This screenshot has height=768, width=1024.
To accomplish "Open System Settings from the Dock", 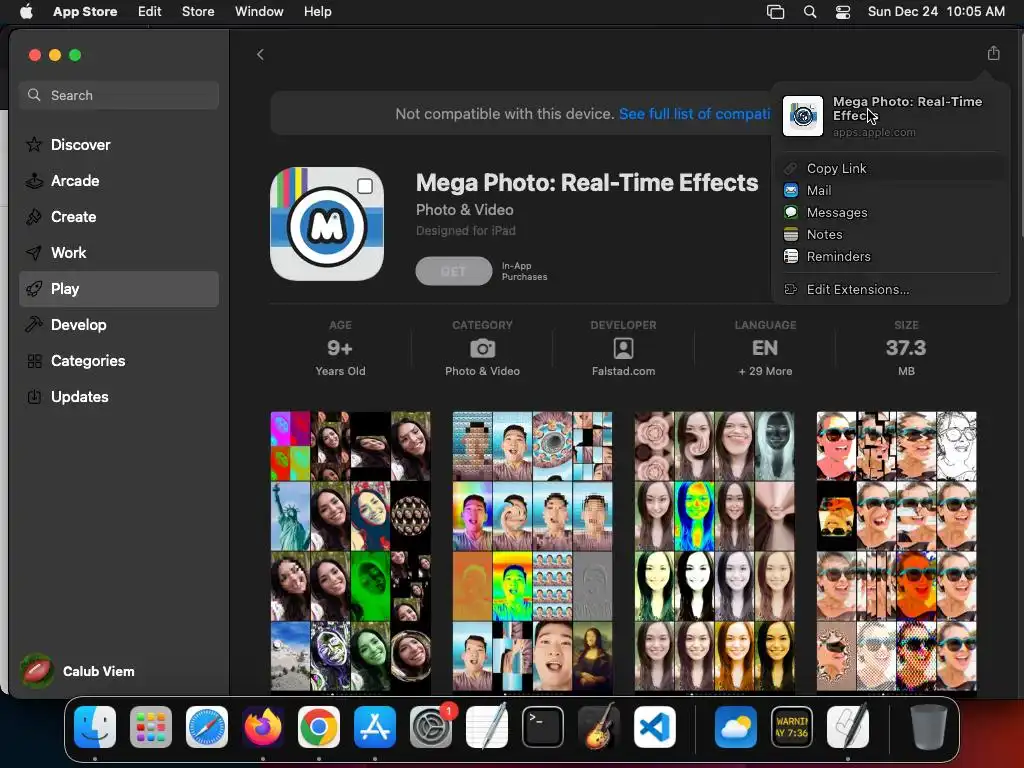I will click(x=431, y=727).
